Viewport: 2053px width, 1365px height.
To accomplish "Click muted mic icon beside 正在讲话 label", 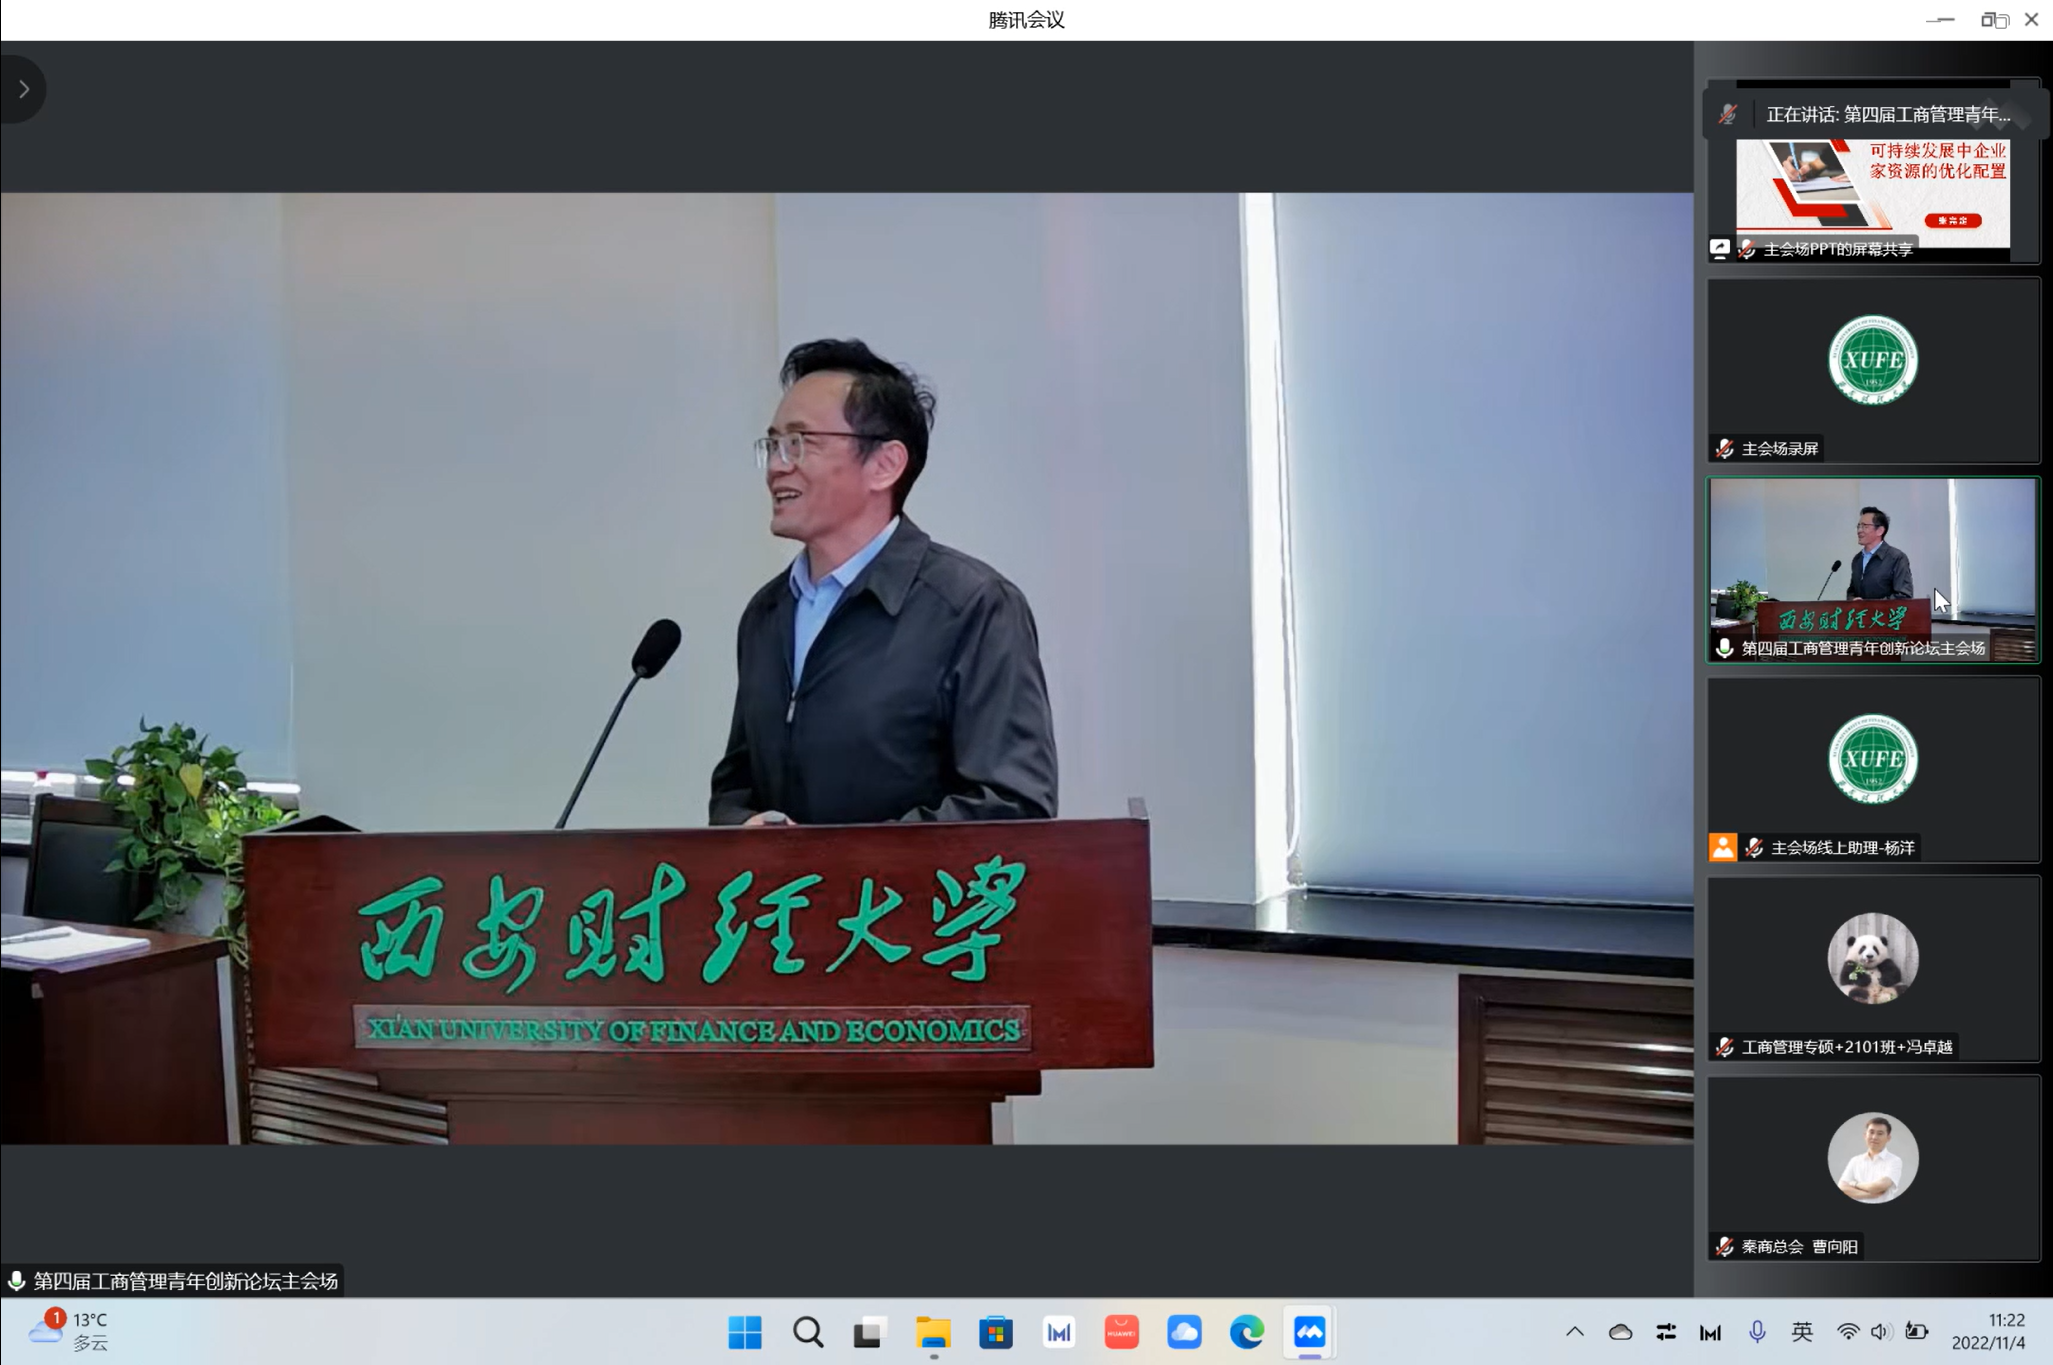I will pos(1728,114).
